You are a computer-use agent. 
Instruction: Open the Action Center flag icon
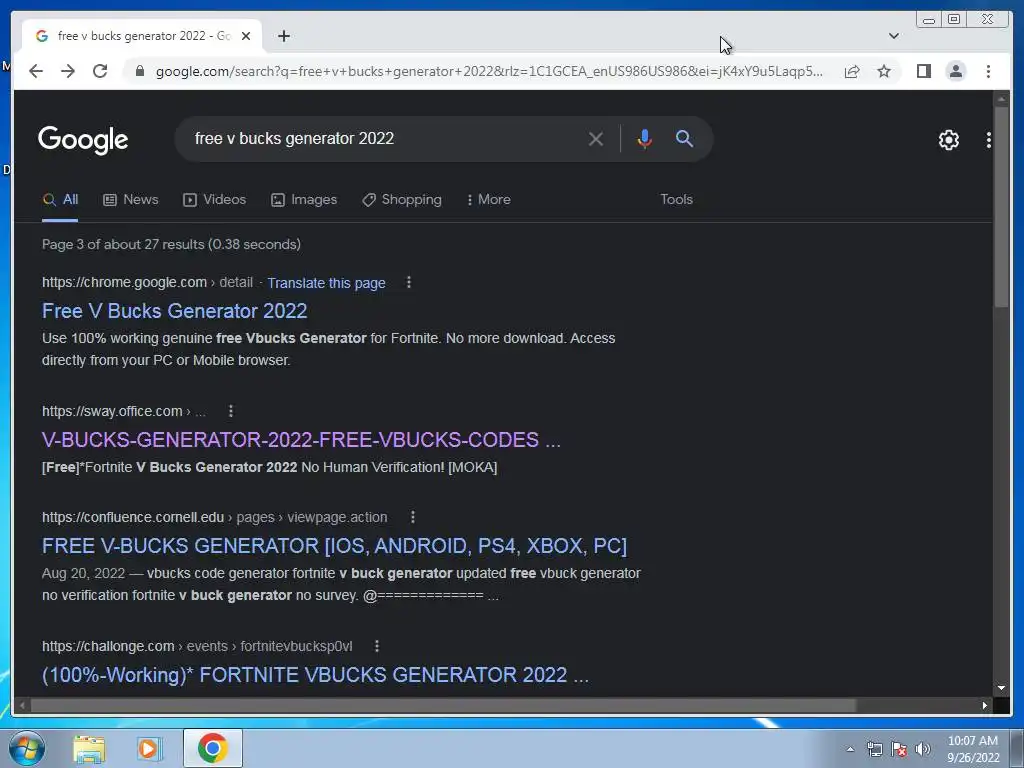coord(899,749)
